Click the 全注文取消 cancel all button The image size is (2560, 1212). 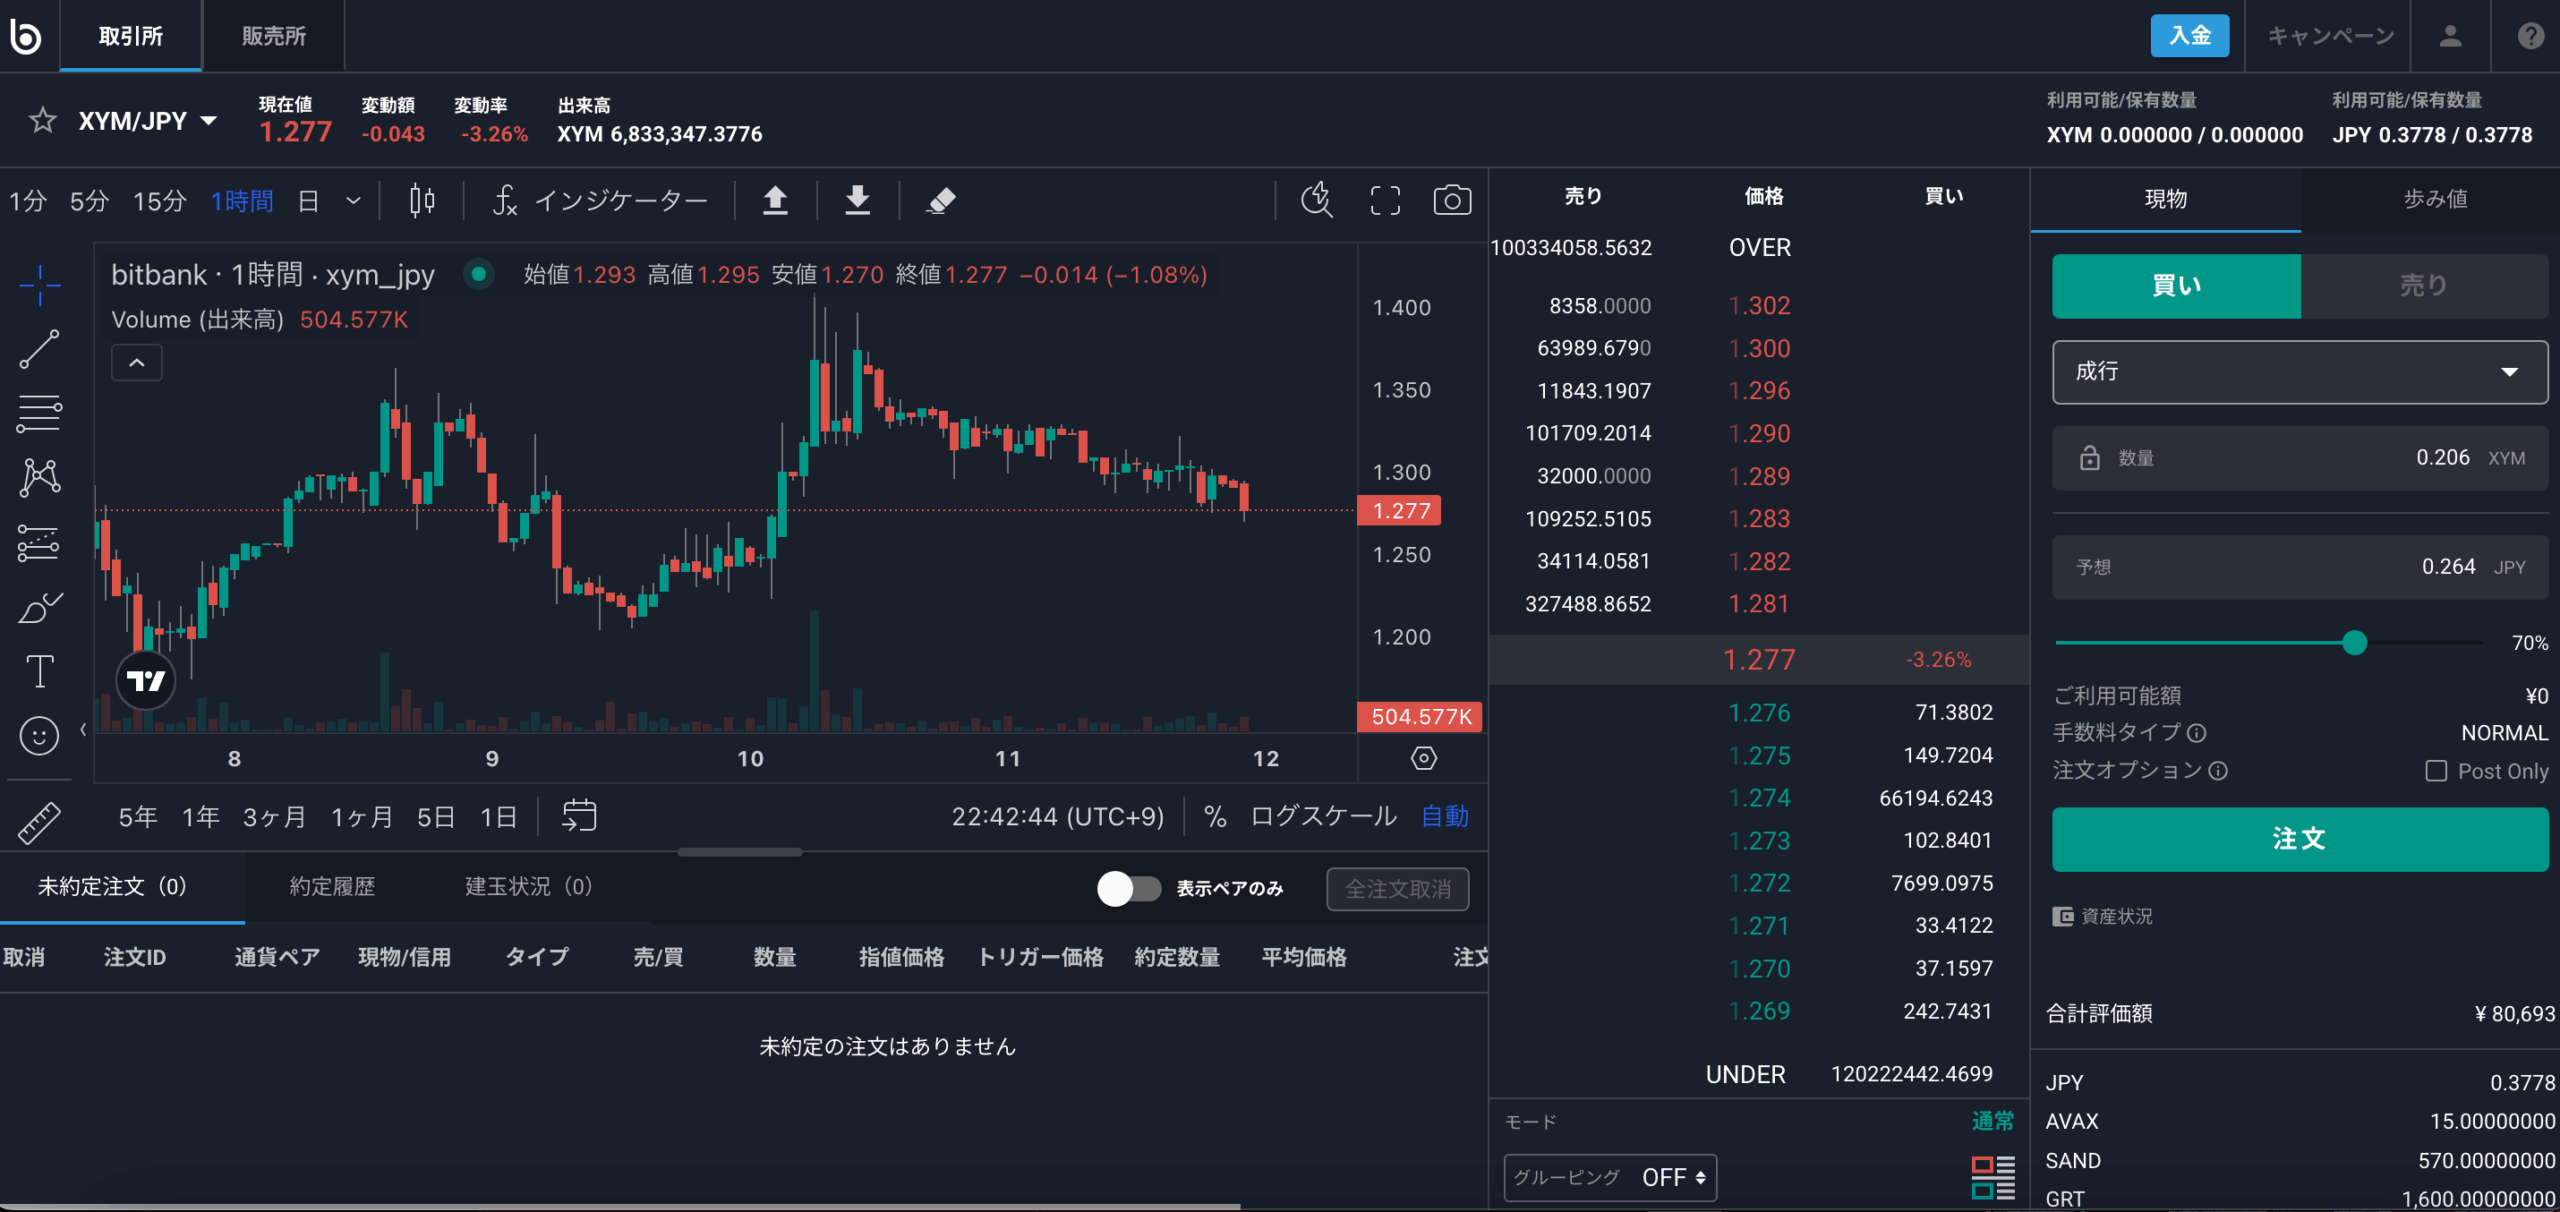pos(1398,889)
